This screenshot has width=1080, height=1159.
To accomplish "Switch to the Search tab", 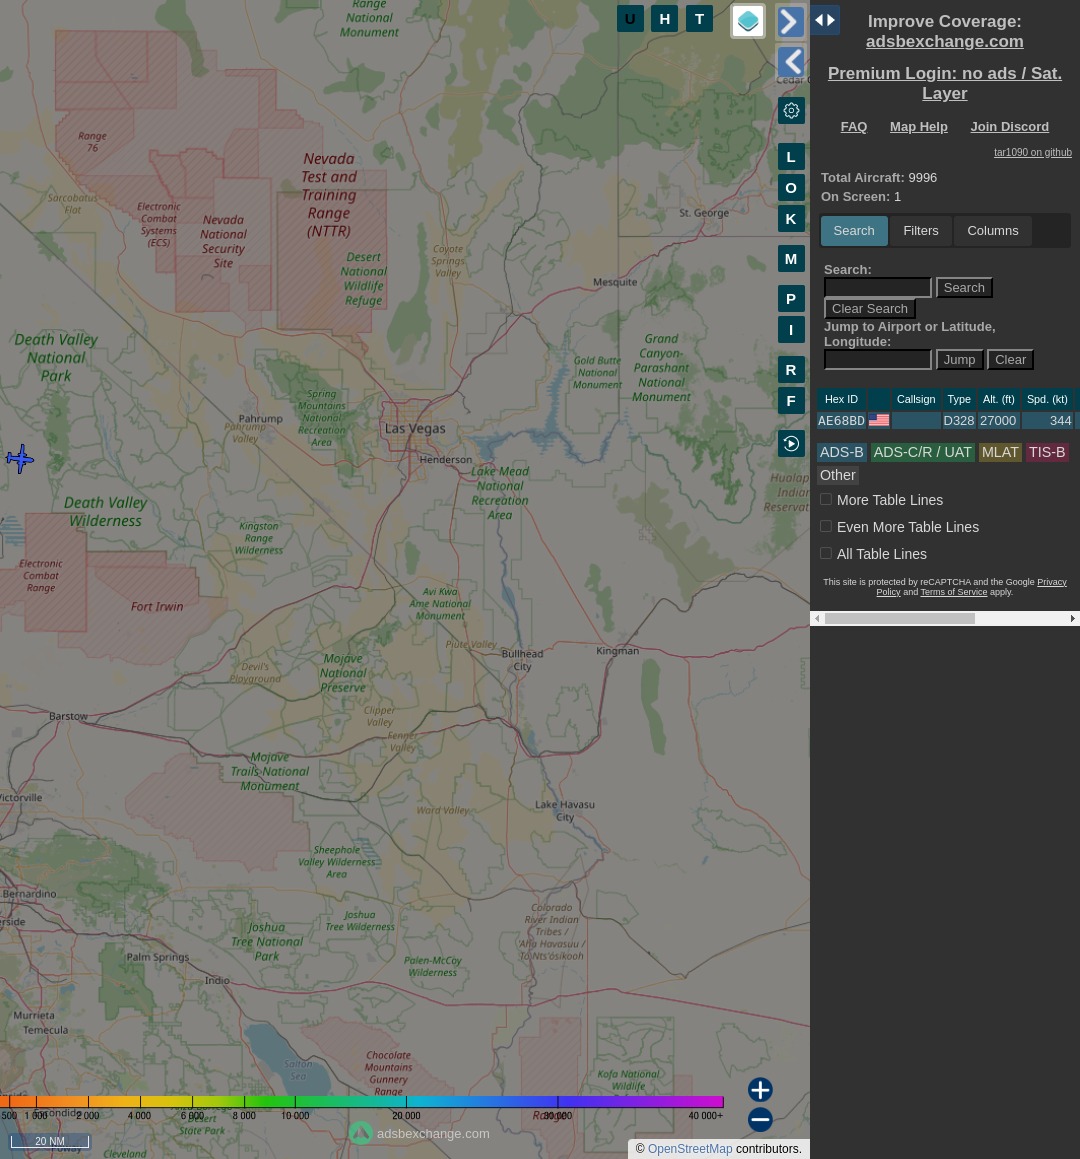I will click(x=854, y=231).
